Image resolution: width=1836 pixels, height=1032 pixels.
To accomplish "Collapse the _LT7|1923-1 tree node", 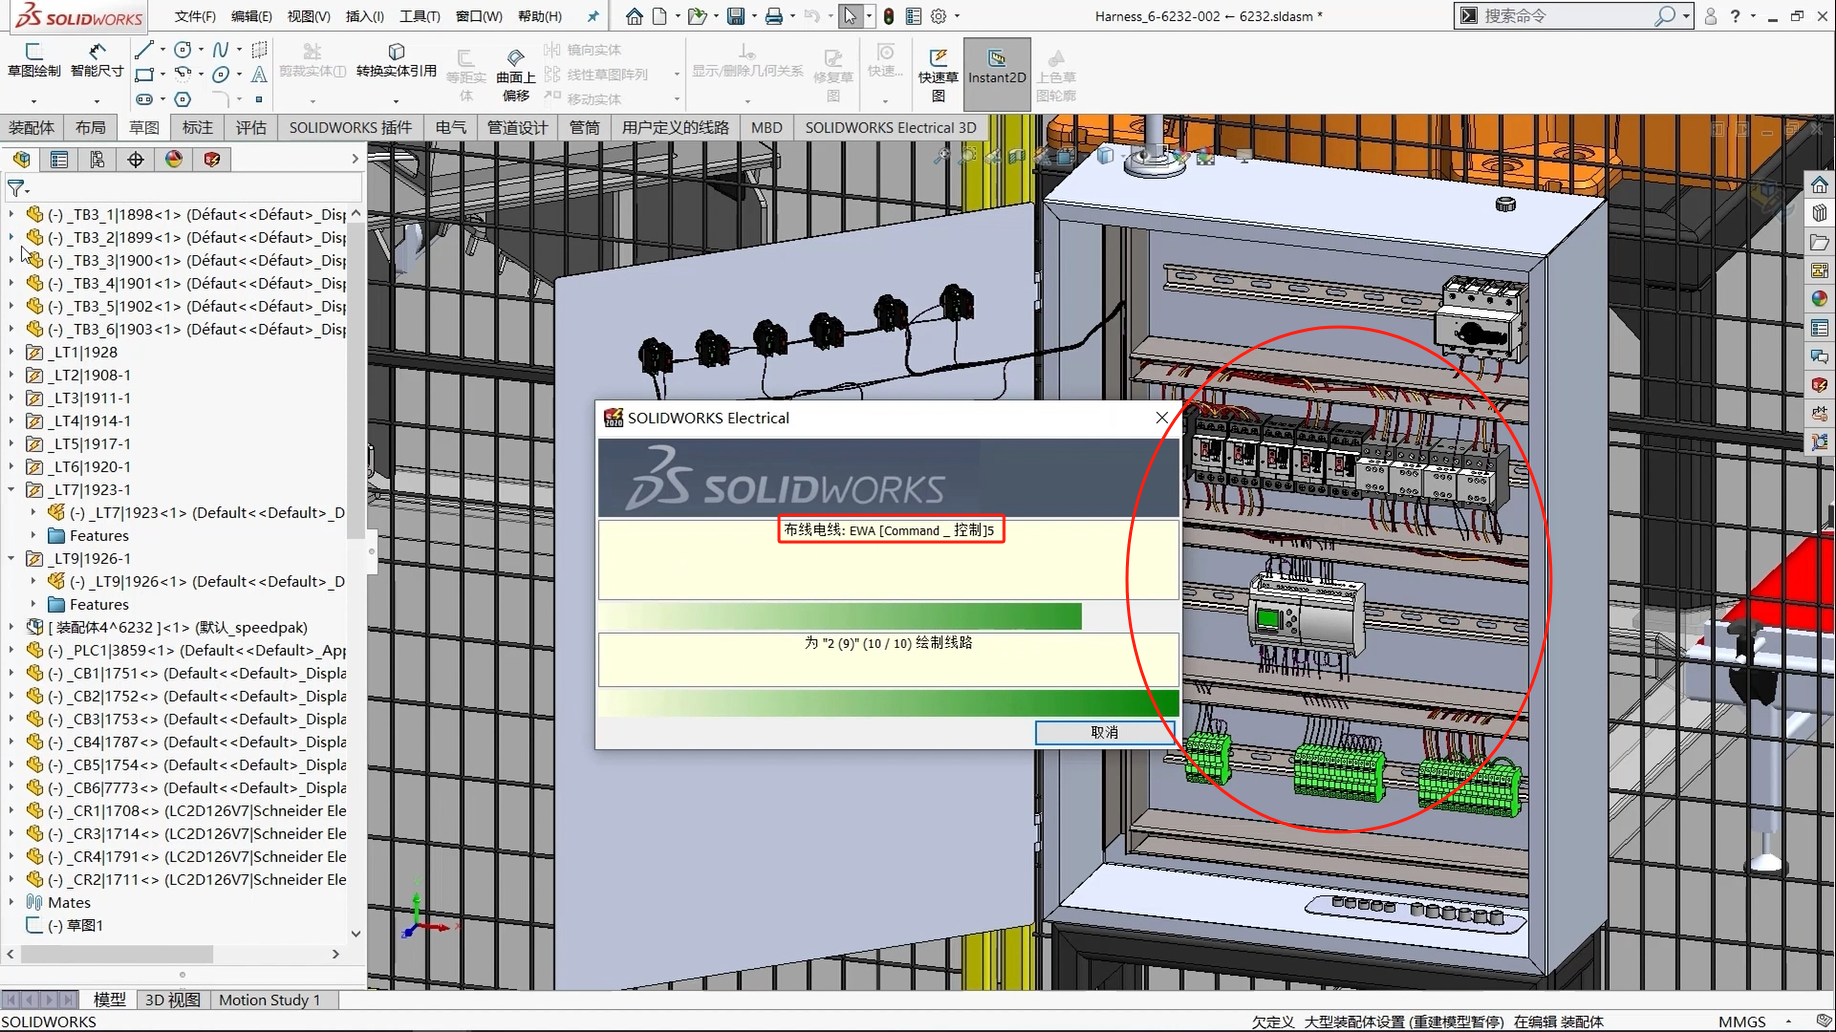I will click(x=11, y=490).
